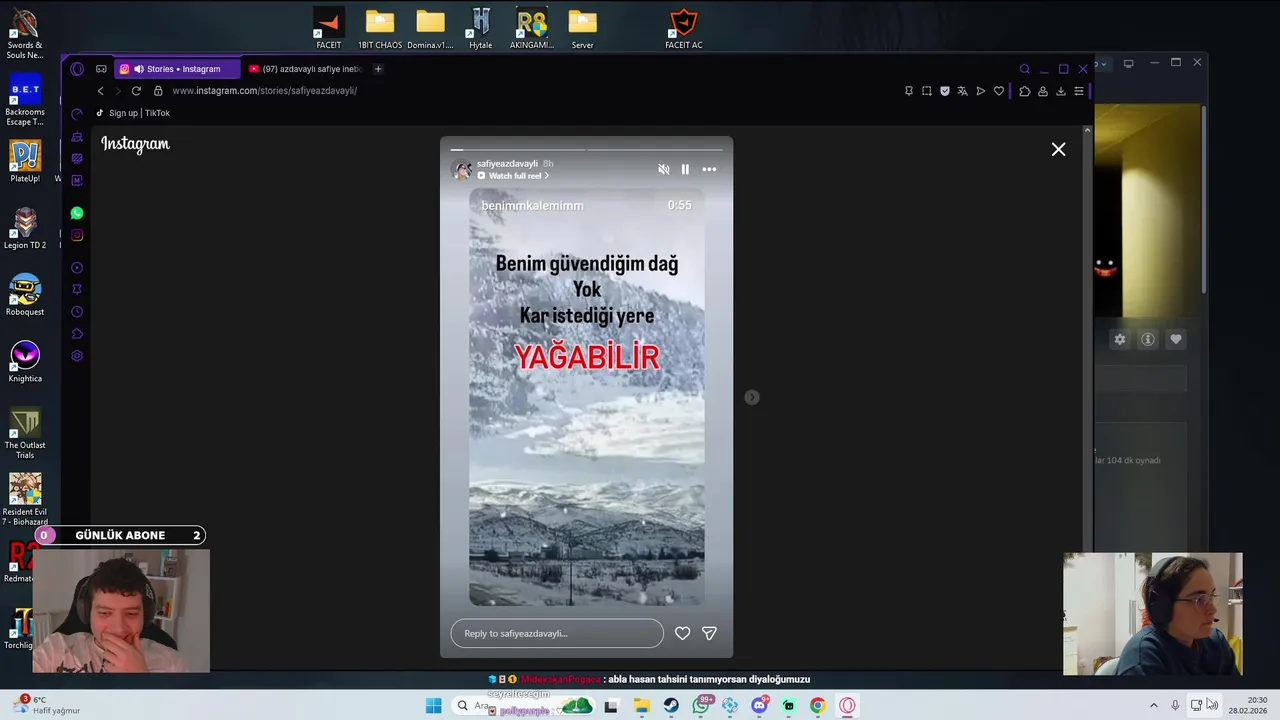
Task: Open PlateUp! desktop shortcut
Action: pos(25,162)
